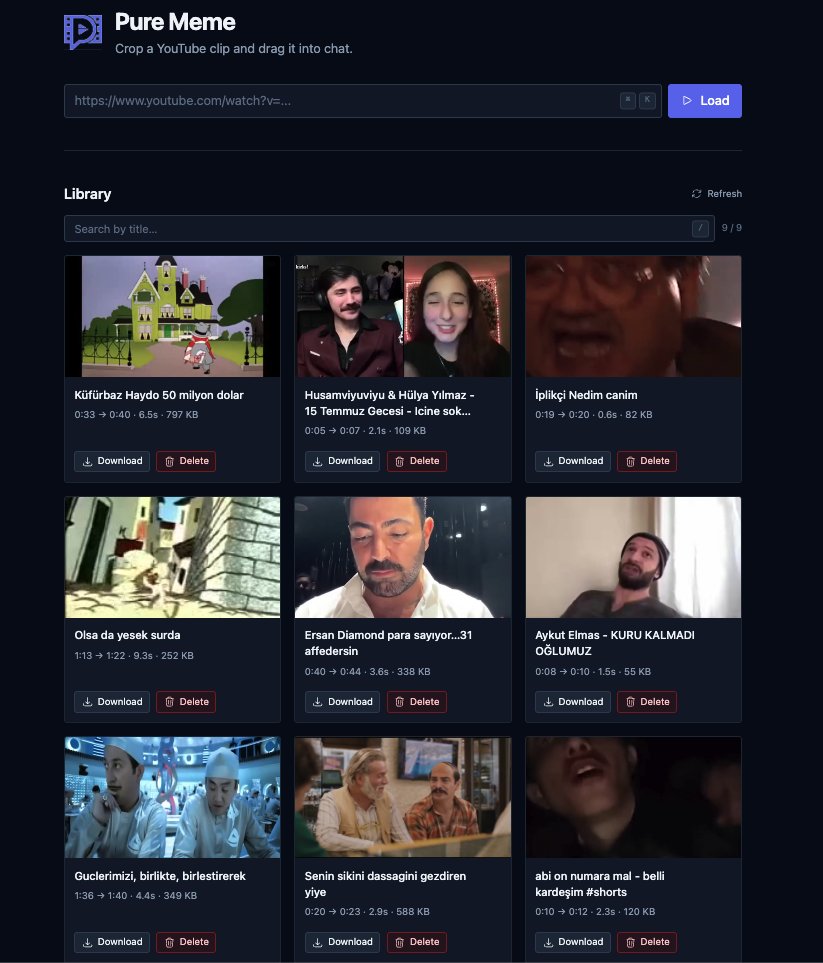The image size is (823, 963).
Task: Click the Library heading
Action: click(x=87, y=194)
